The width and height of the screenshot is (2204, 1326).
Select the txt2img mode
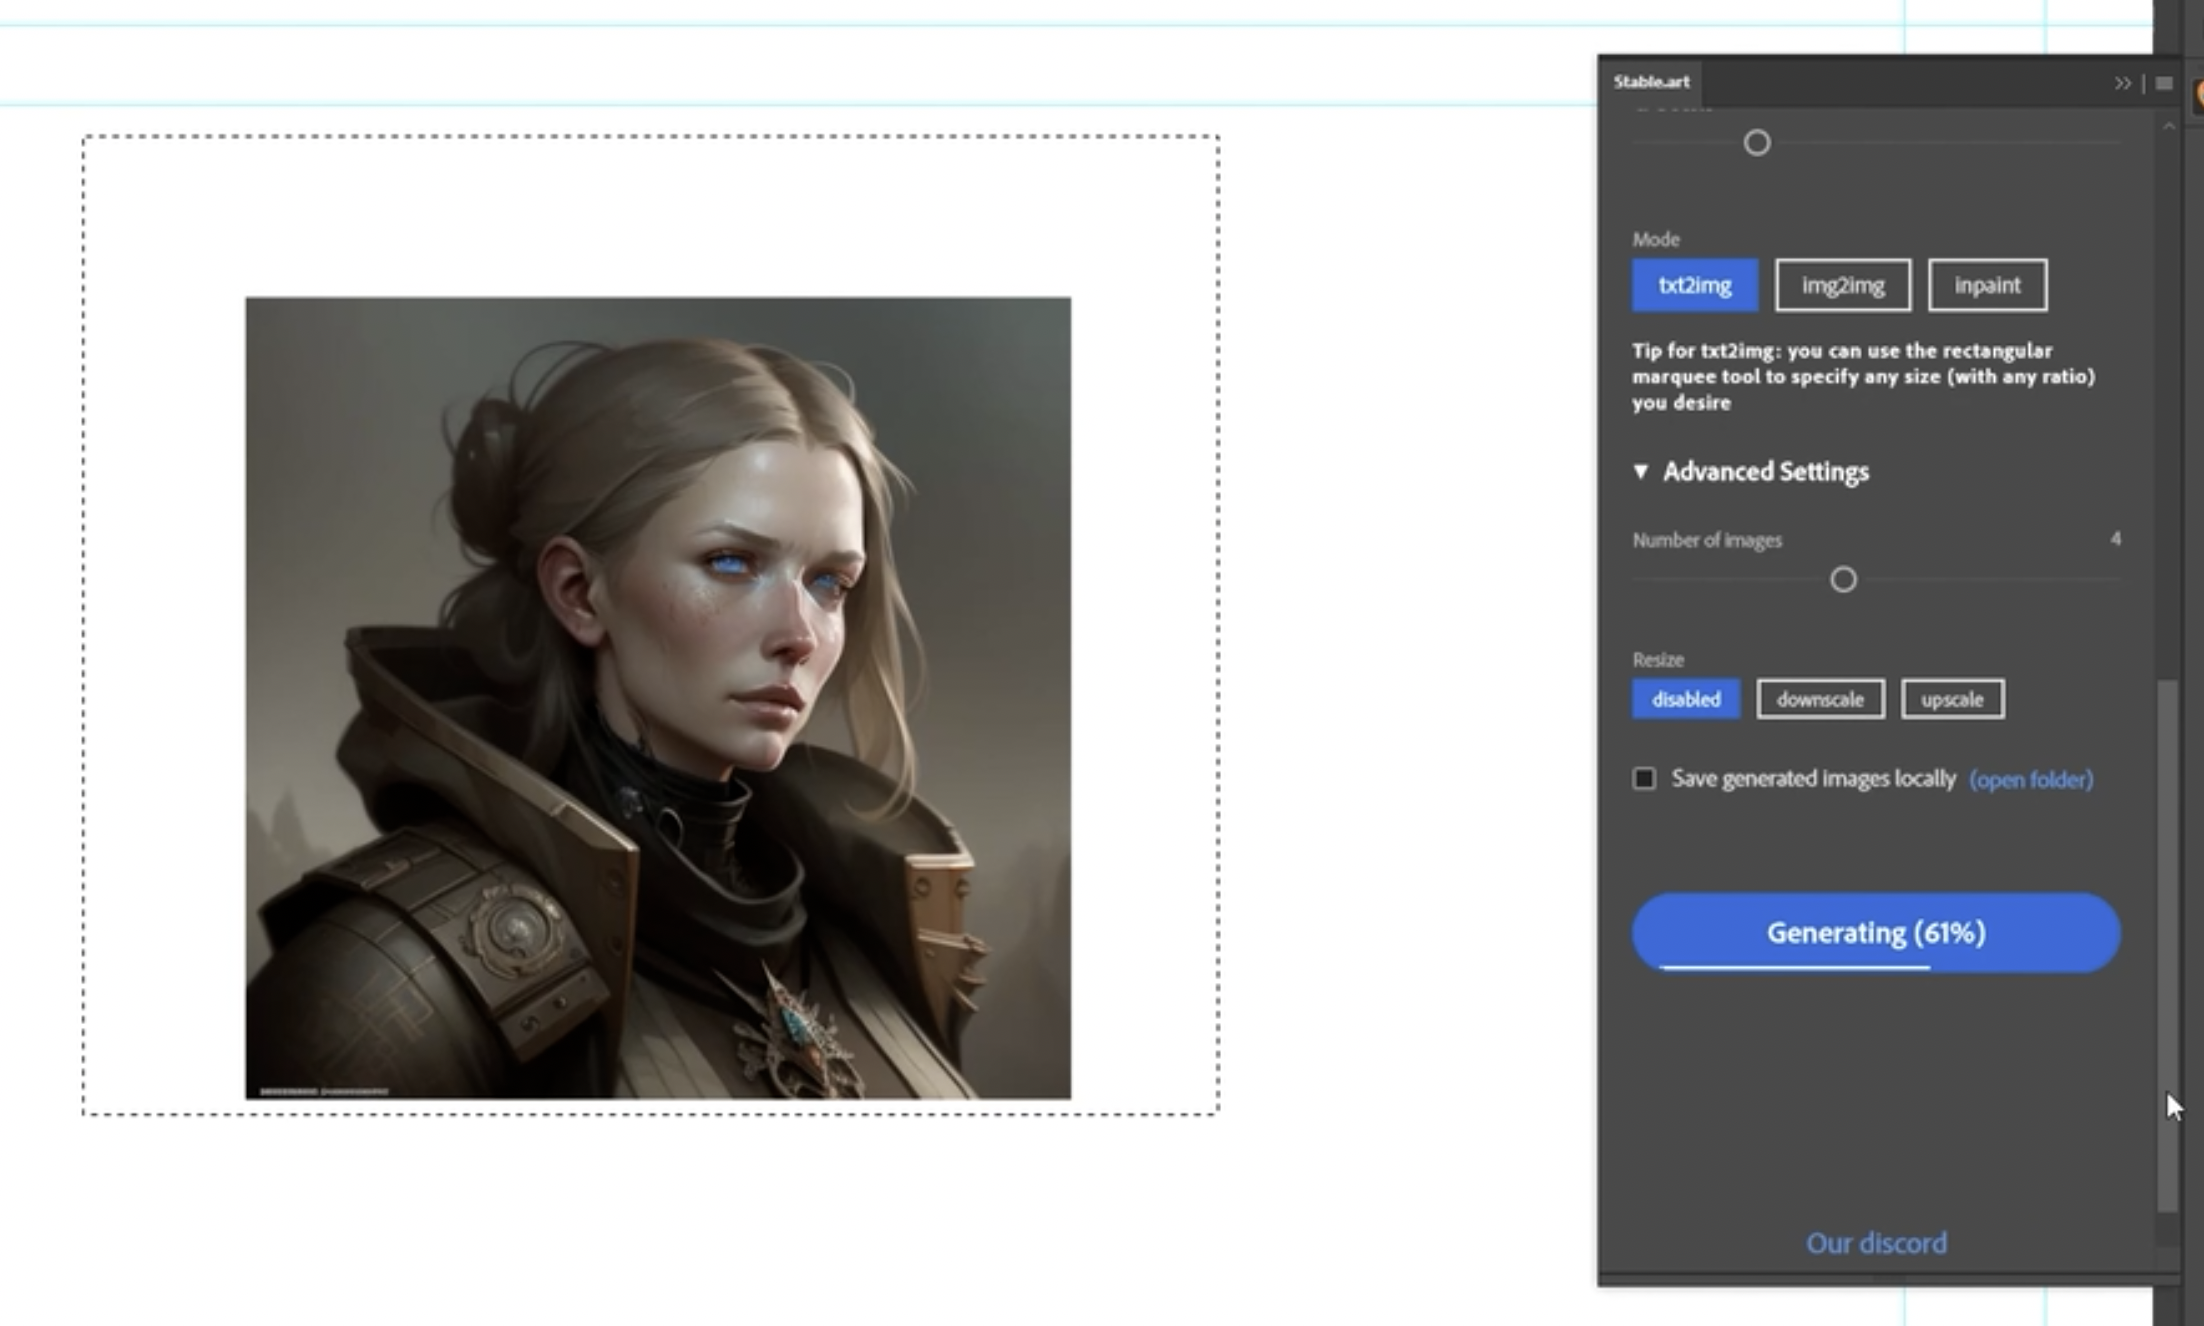coord(1694,285)
